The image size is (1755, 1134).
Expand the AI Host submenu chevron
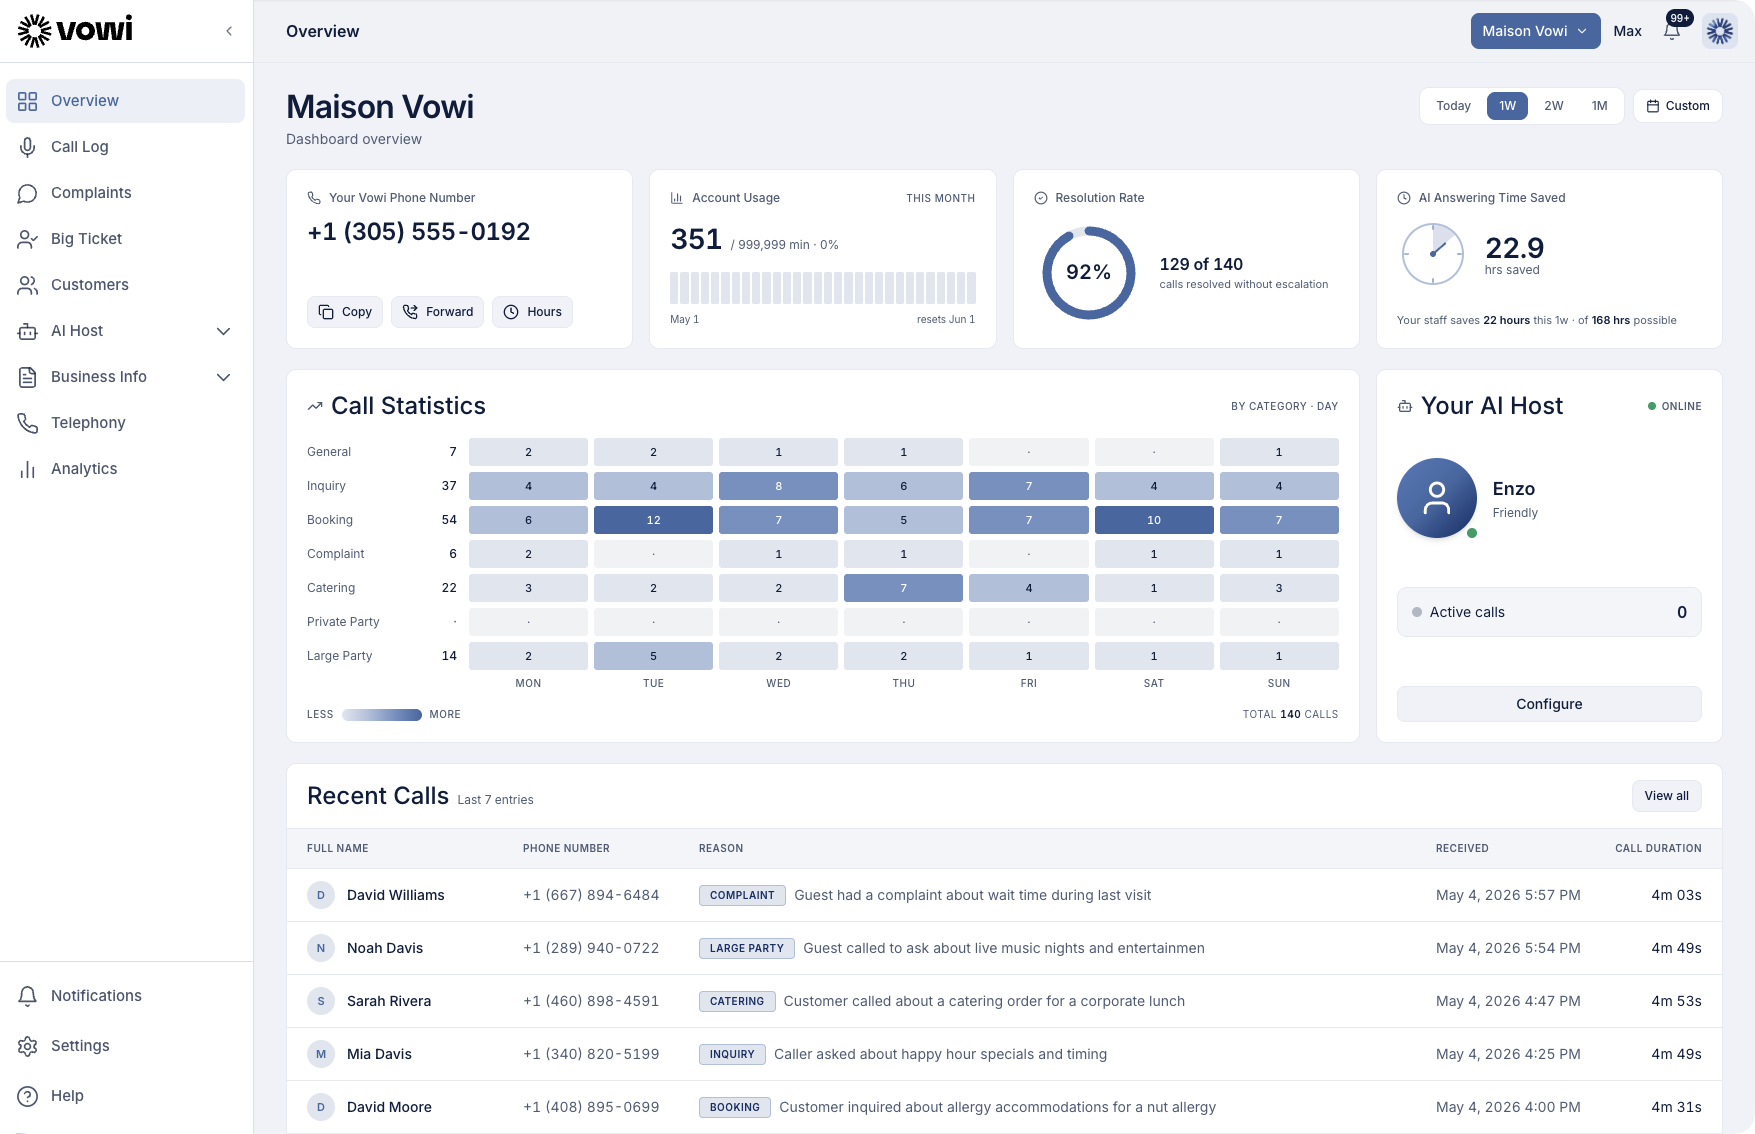(224, 331)
